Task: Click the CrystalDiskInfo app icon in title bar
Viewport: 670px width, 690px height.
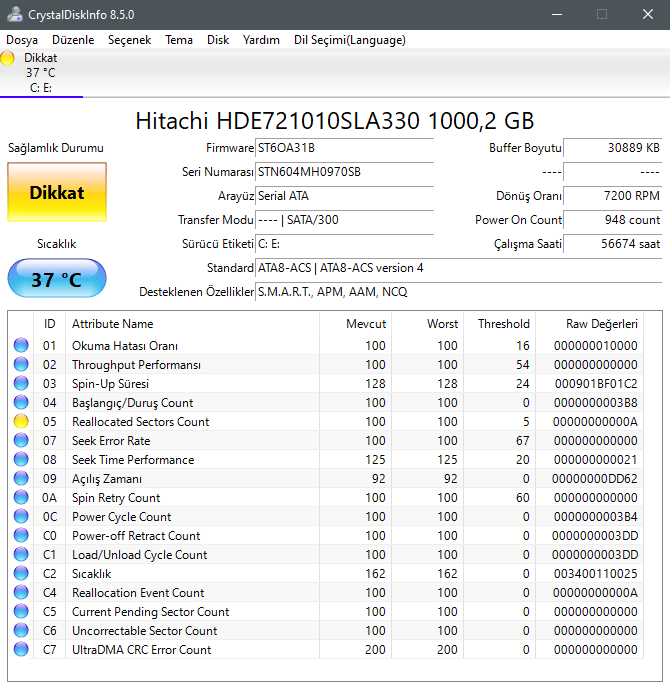Action: click(13, 15)
